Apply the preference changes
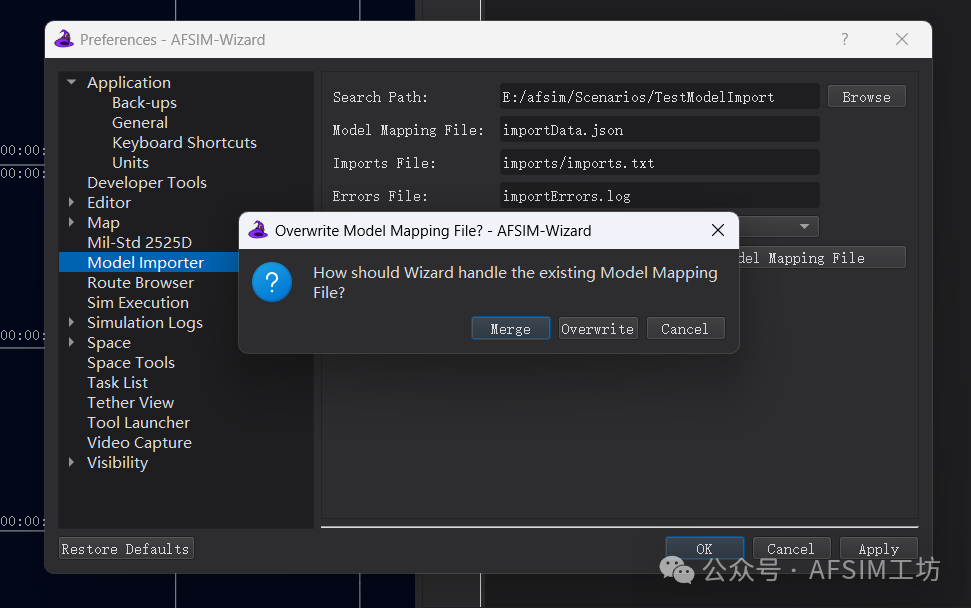The image size is (971, 608). tap(878, 549)
